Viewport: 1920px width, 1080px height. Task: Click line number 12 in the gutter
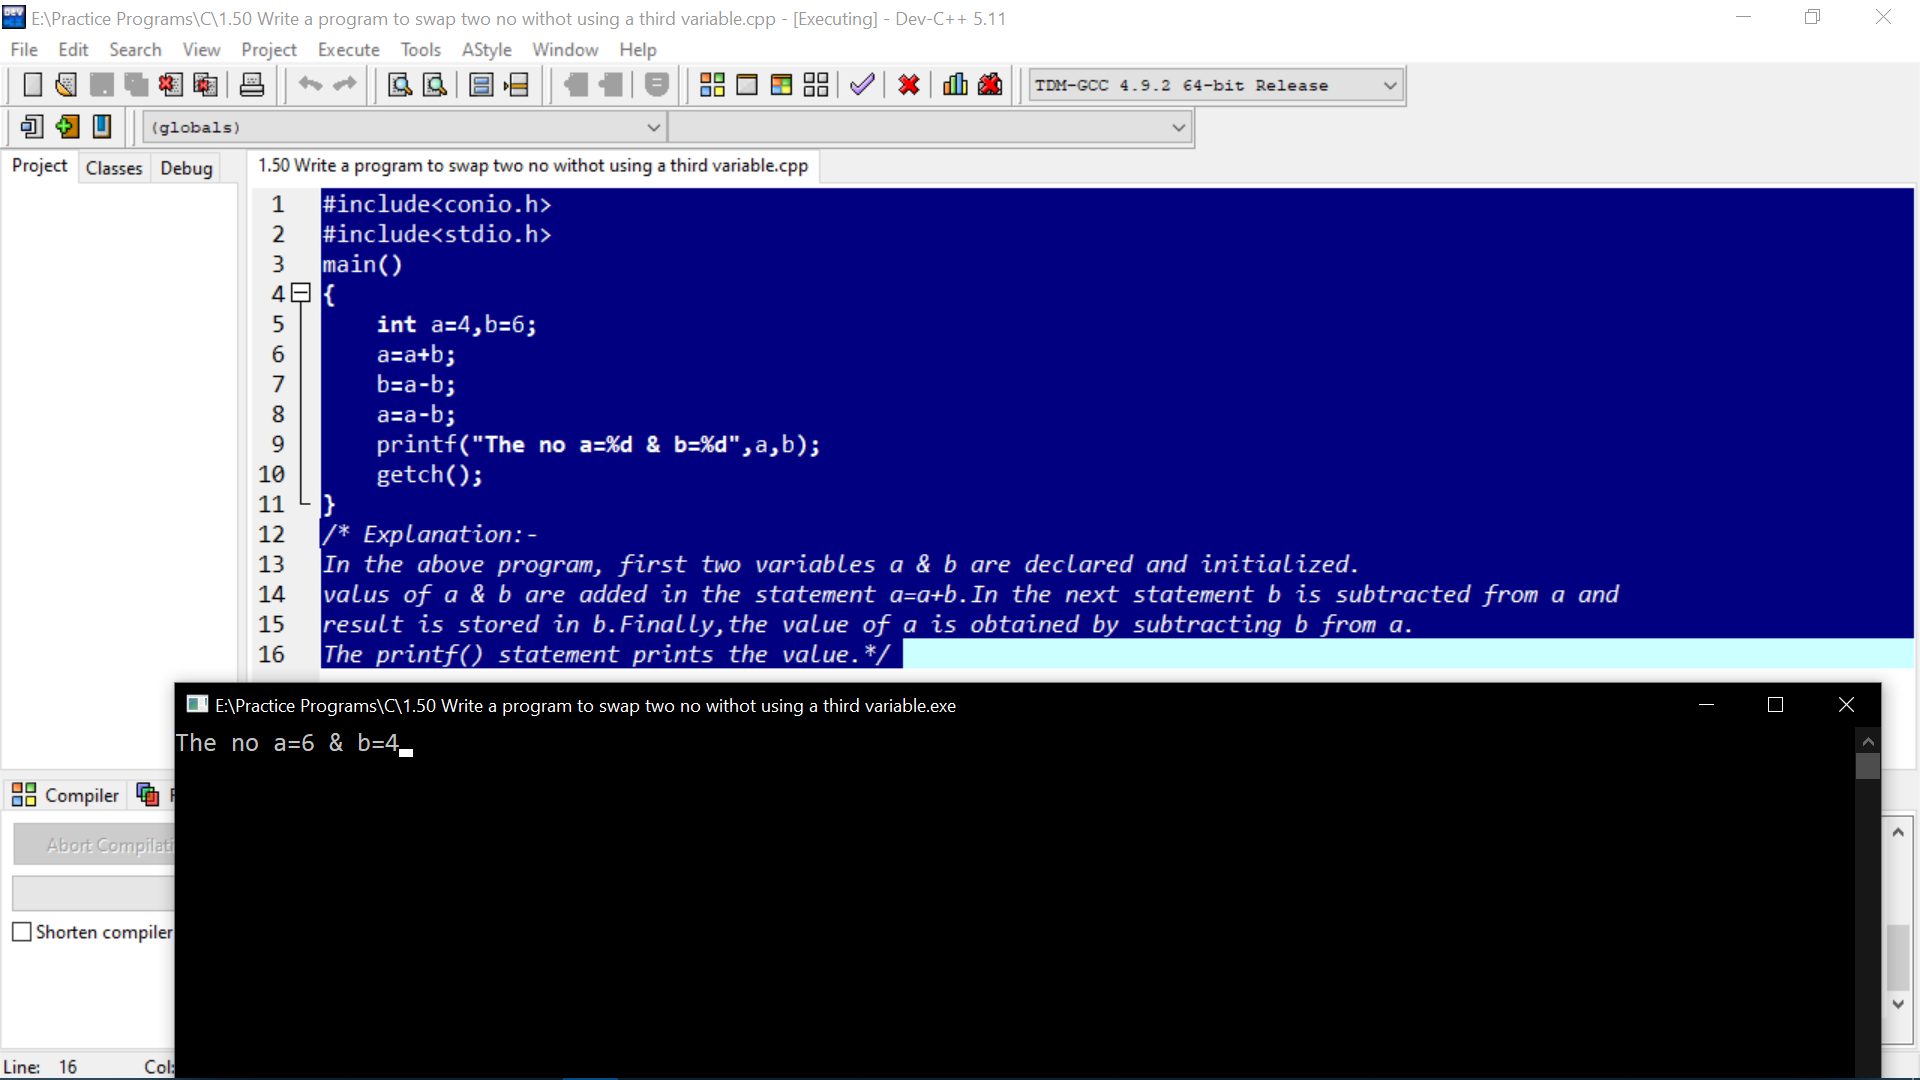(x=272, y=534)
